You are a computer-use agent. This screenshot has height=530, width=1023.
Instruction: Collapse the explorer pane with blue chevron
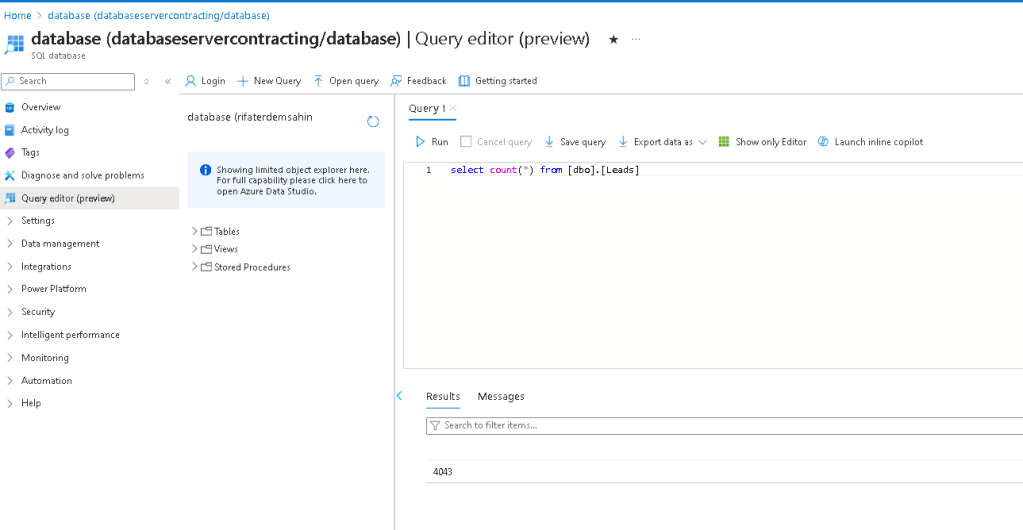[399, 396]
